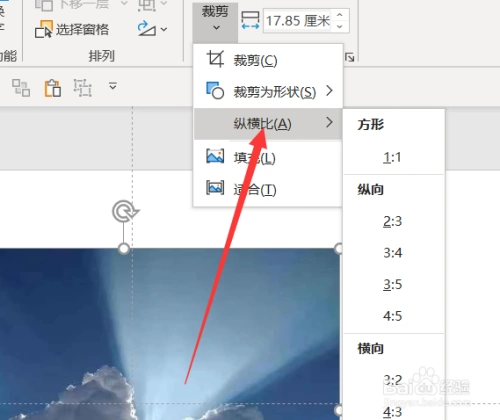Click the crop icon beside 裁剪(C)
Screen dimensions: 500x420
pyautogui.click(x=215, y=59)
